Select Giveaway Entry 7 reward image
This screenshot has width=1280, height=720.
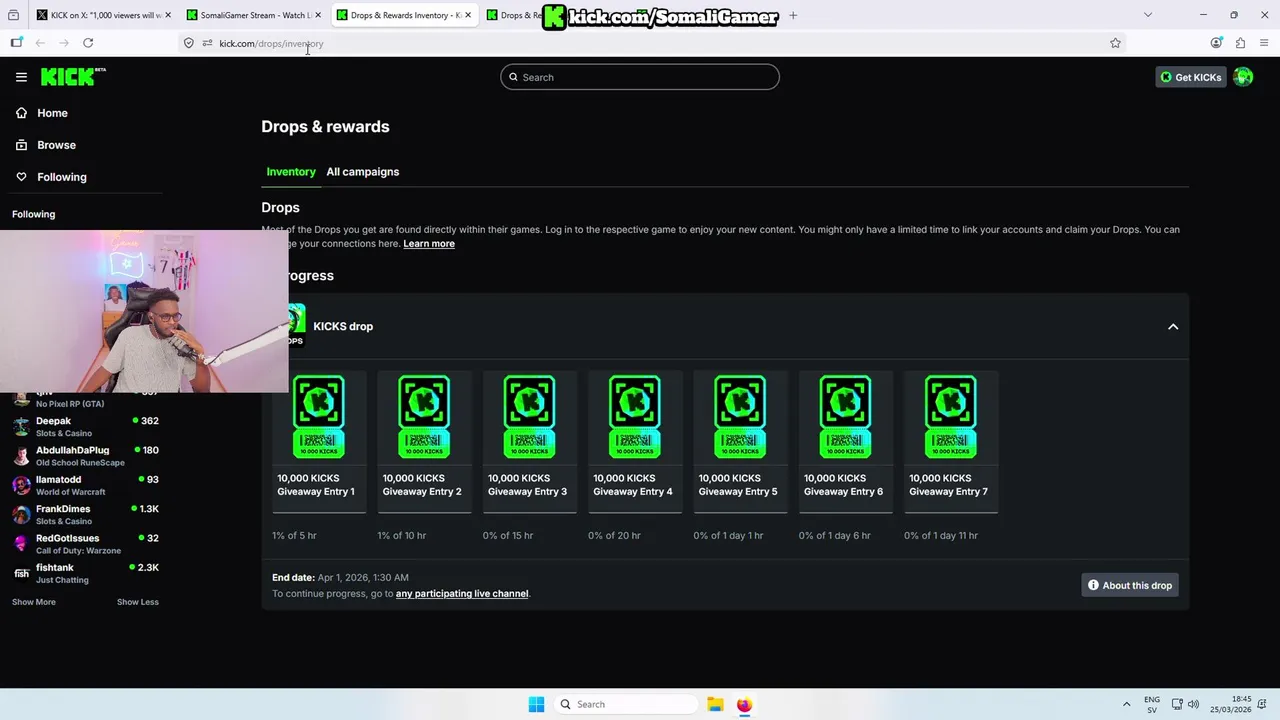click(x=950, y=417)
